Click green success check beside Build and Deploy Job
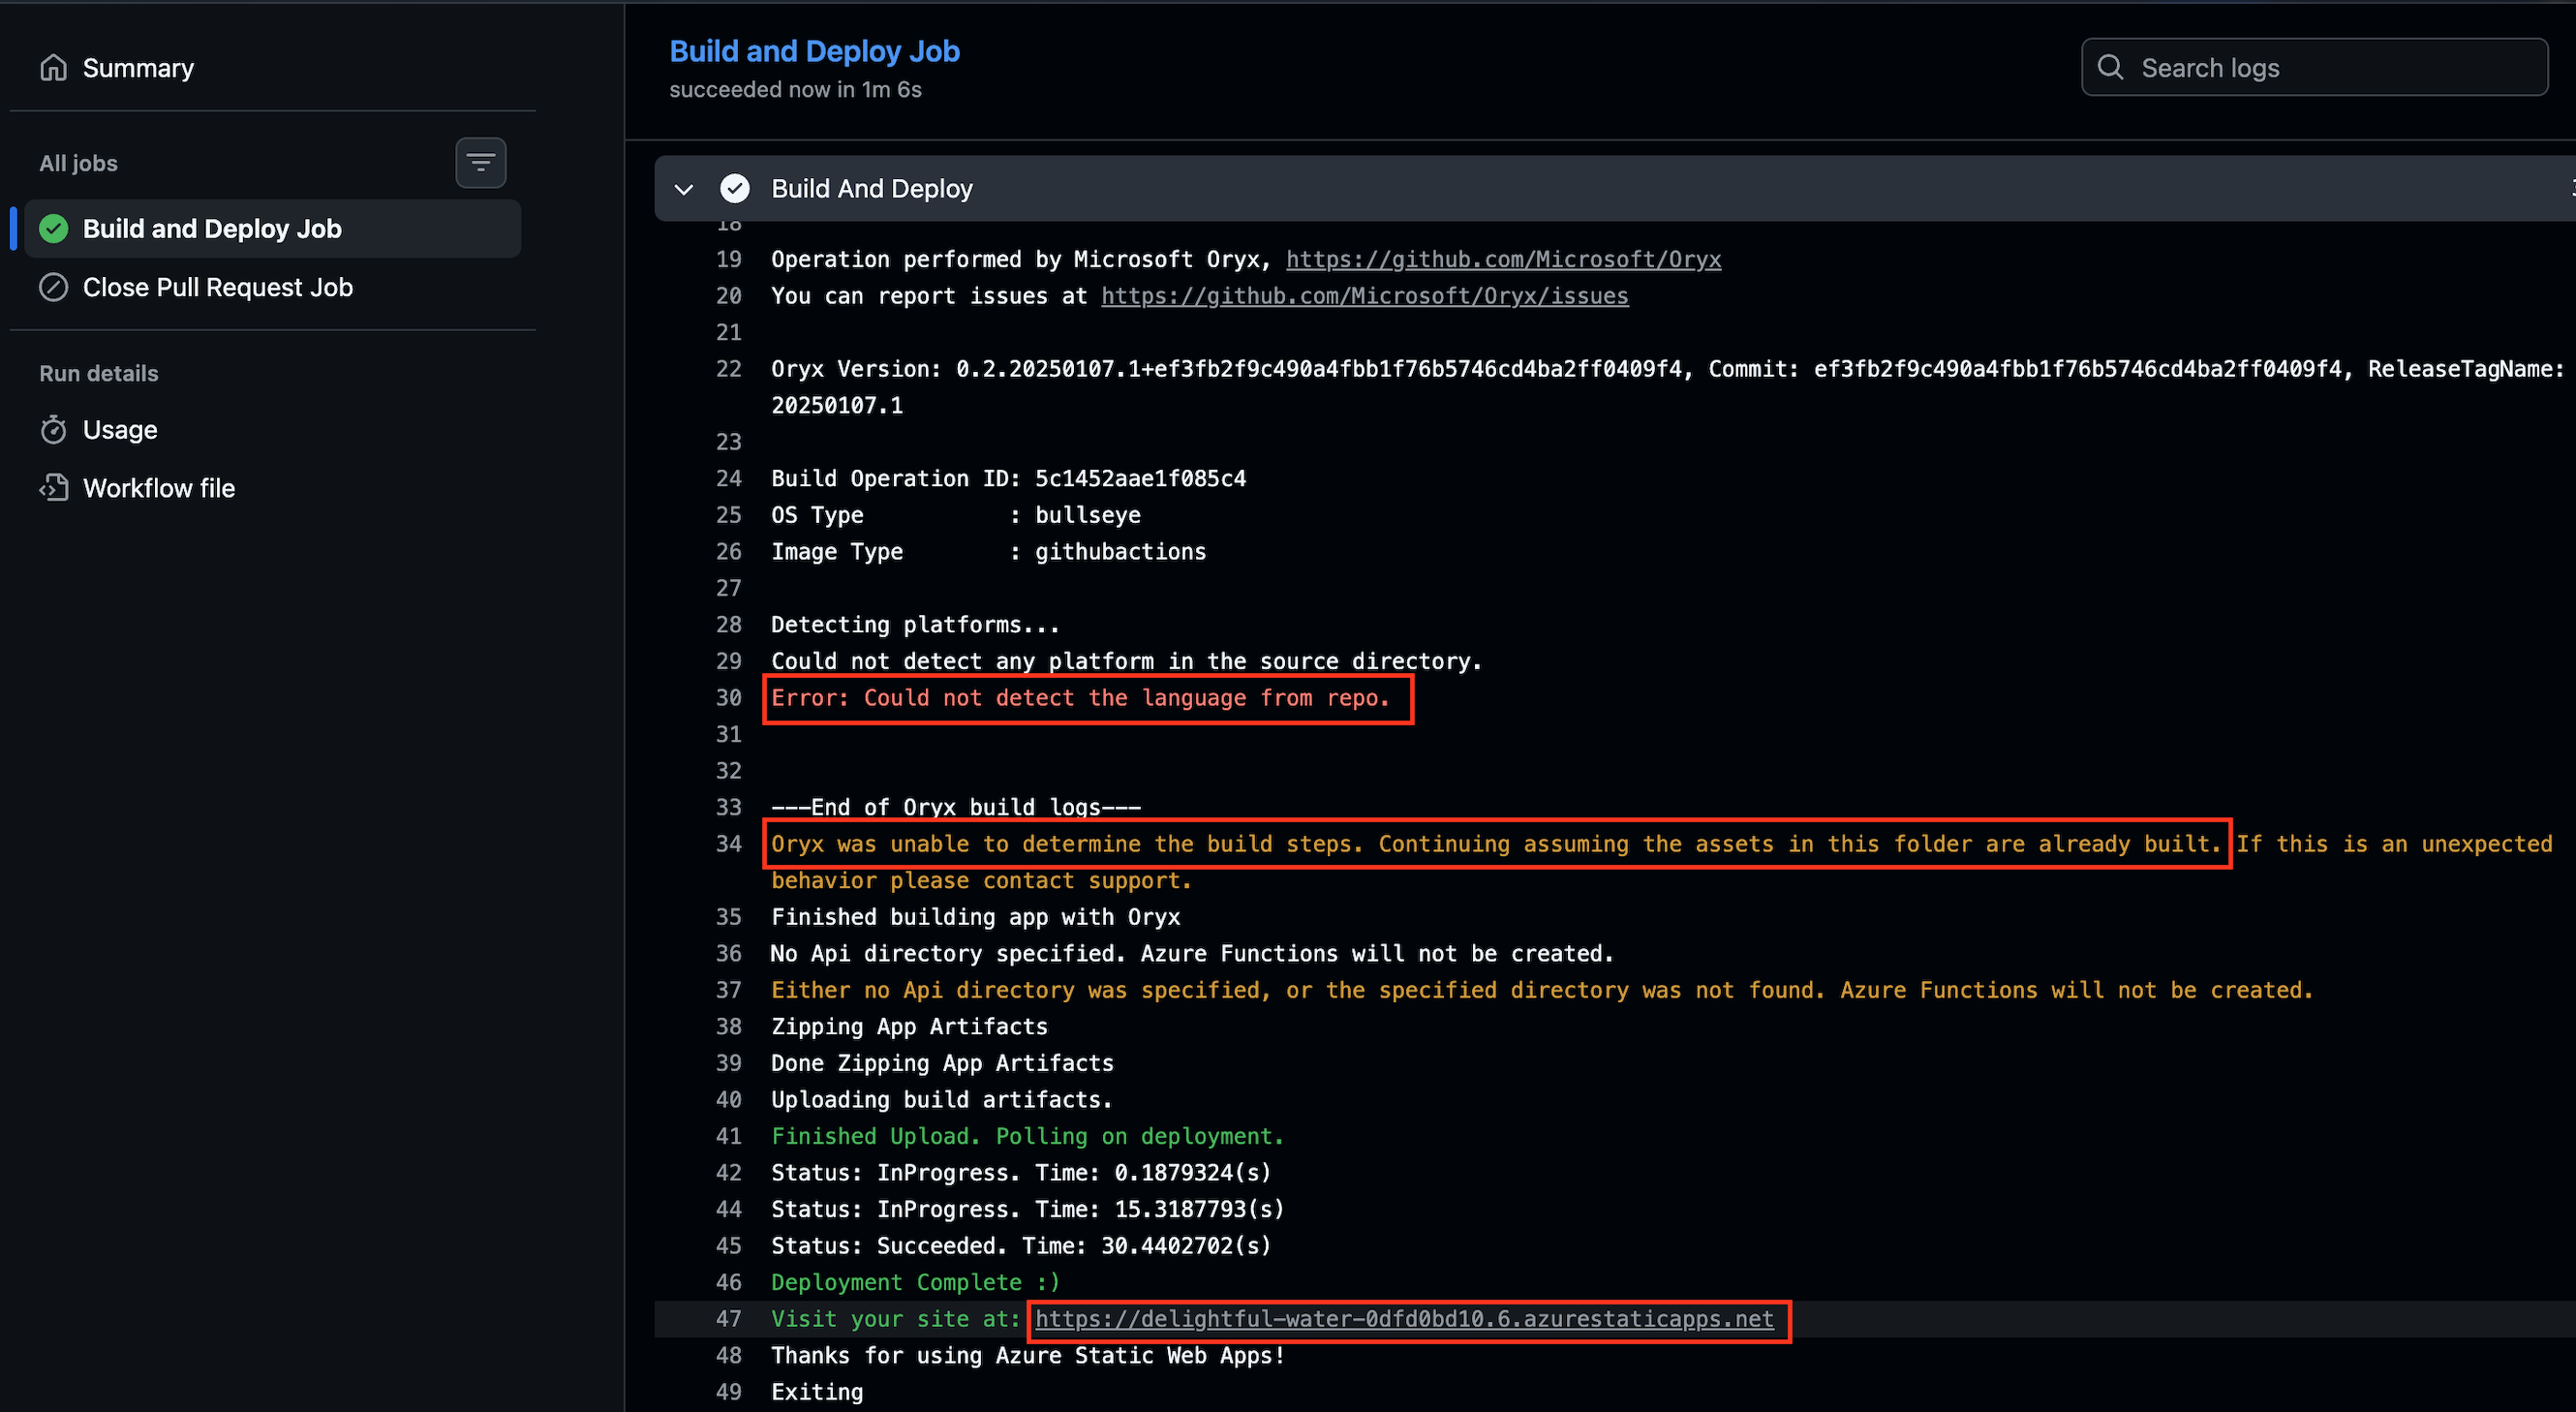Screen dimensions: 2576x1412 tap(53, 229)
